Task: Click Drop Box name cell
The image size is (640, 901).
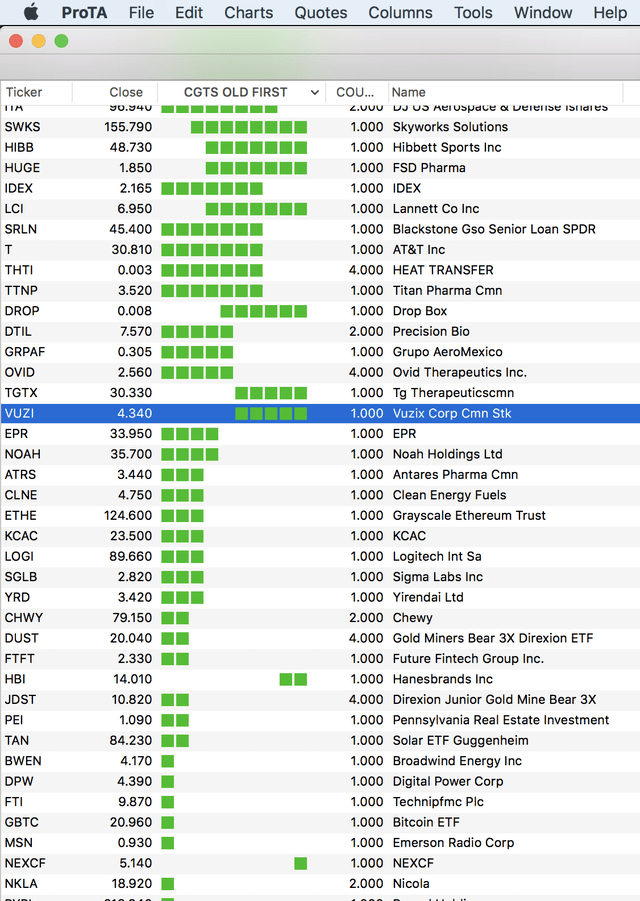Action: tap(420, 311)
